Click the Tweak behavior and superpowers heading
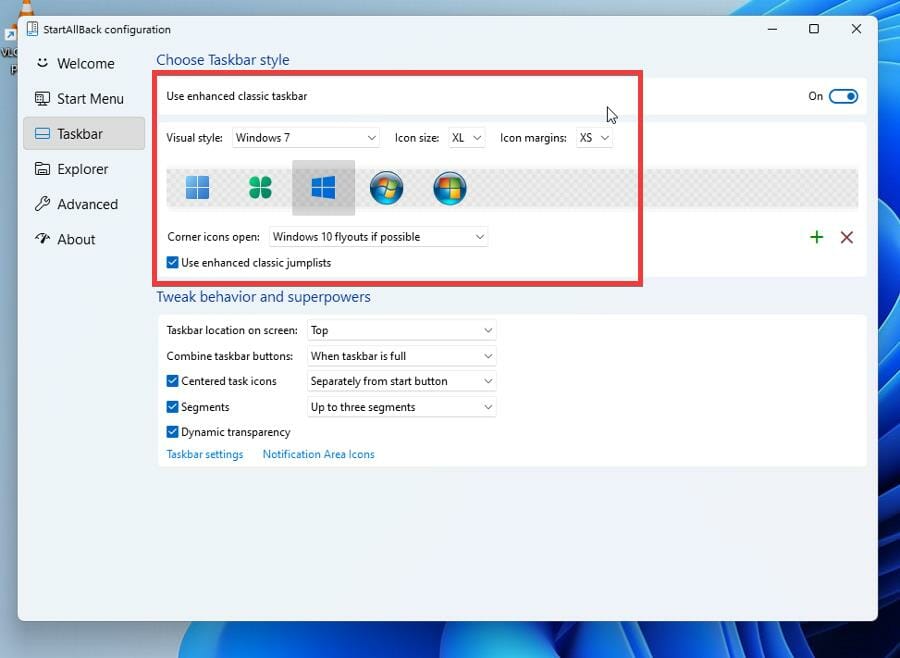900x658 pixels. point(263,297)
